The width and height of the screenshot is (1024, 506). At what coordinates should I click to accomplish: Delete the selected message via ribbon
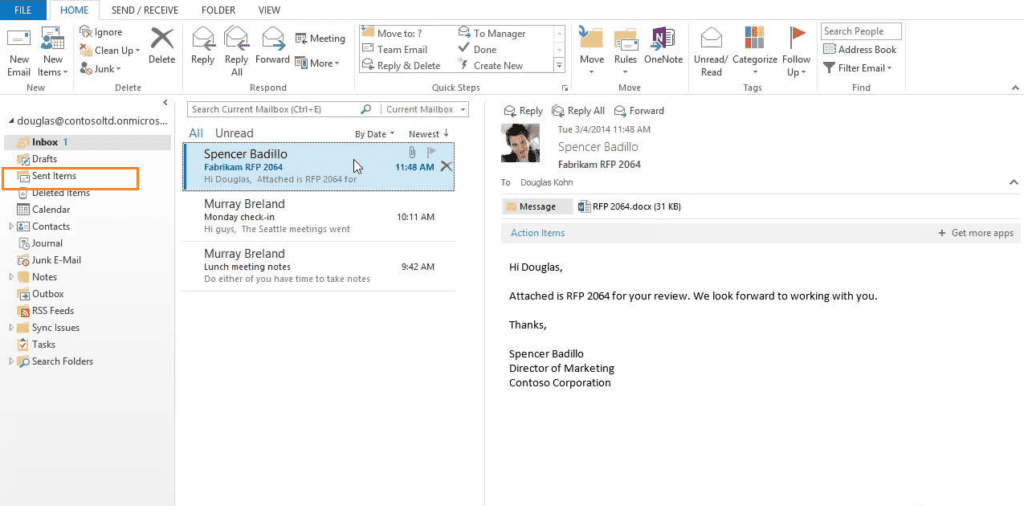click(162, 46)
